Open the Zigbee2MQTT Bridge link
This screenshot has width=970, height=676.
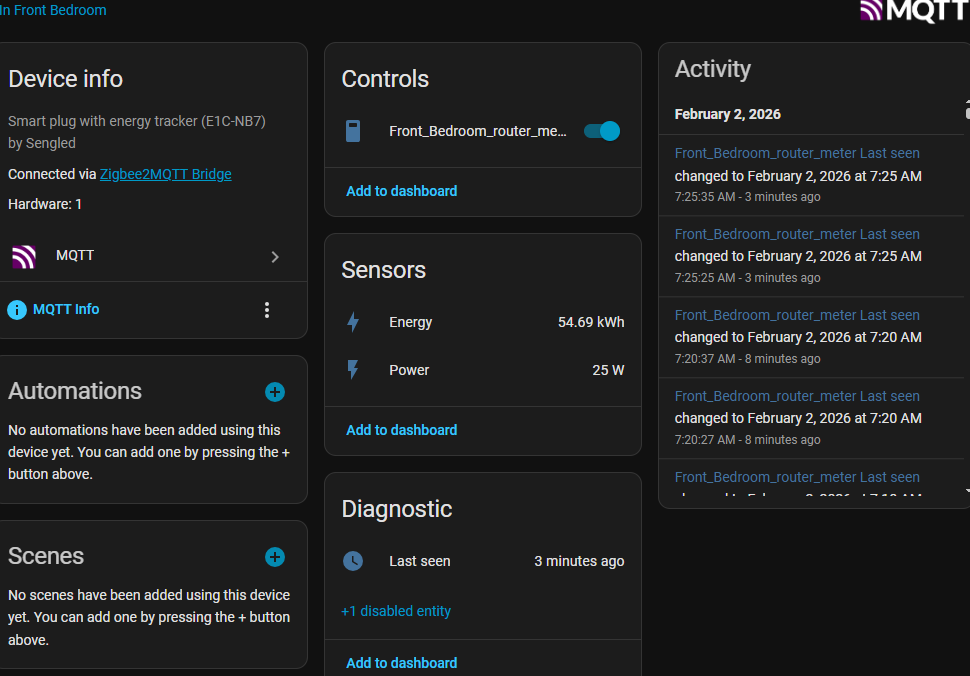tap(165, 174)
